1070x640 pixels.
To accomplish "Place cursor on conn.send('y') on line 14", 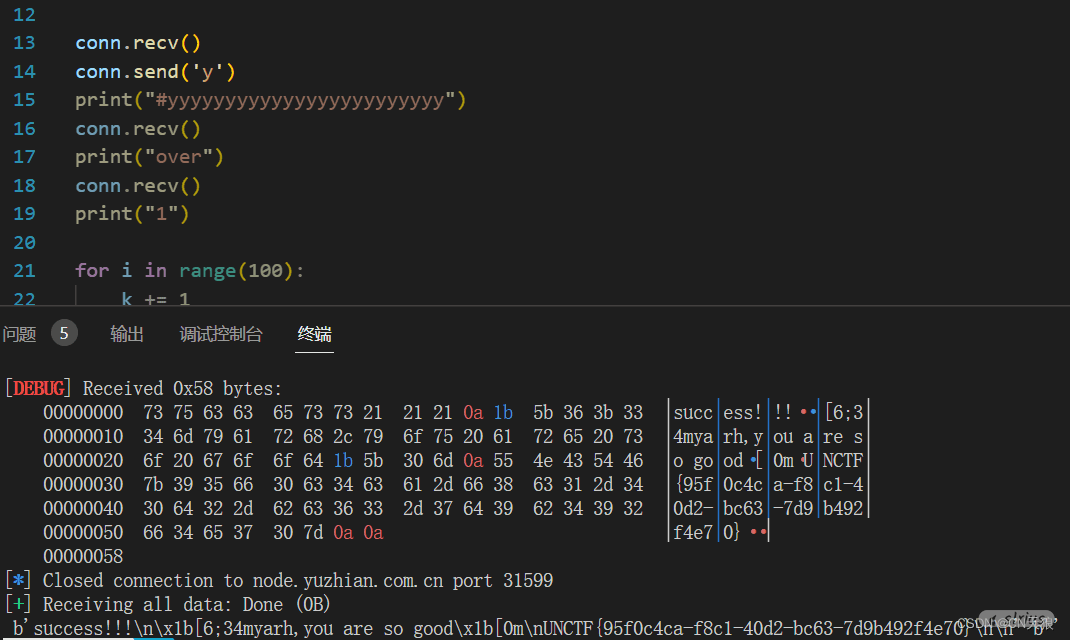I will click(x=155, y=71).
